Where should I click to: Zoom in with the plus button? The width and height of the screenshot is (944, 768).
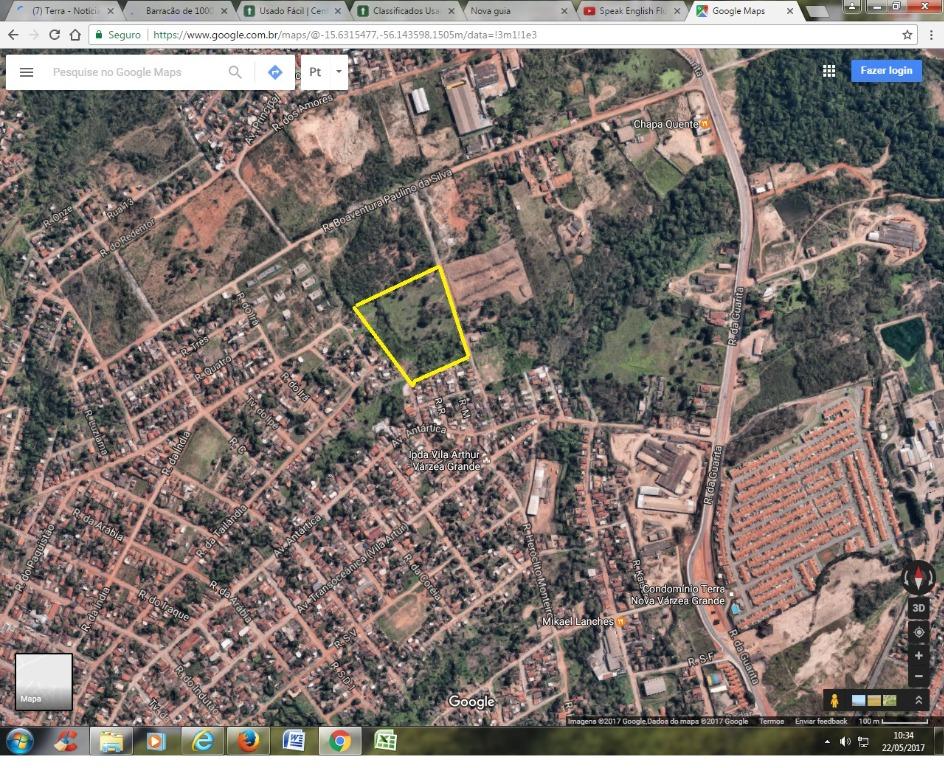(x=919, y=655)
